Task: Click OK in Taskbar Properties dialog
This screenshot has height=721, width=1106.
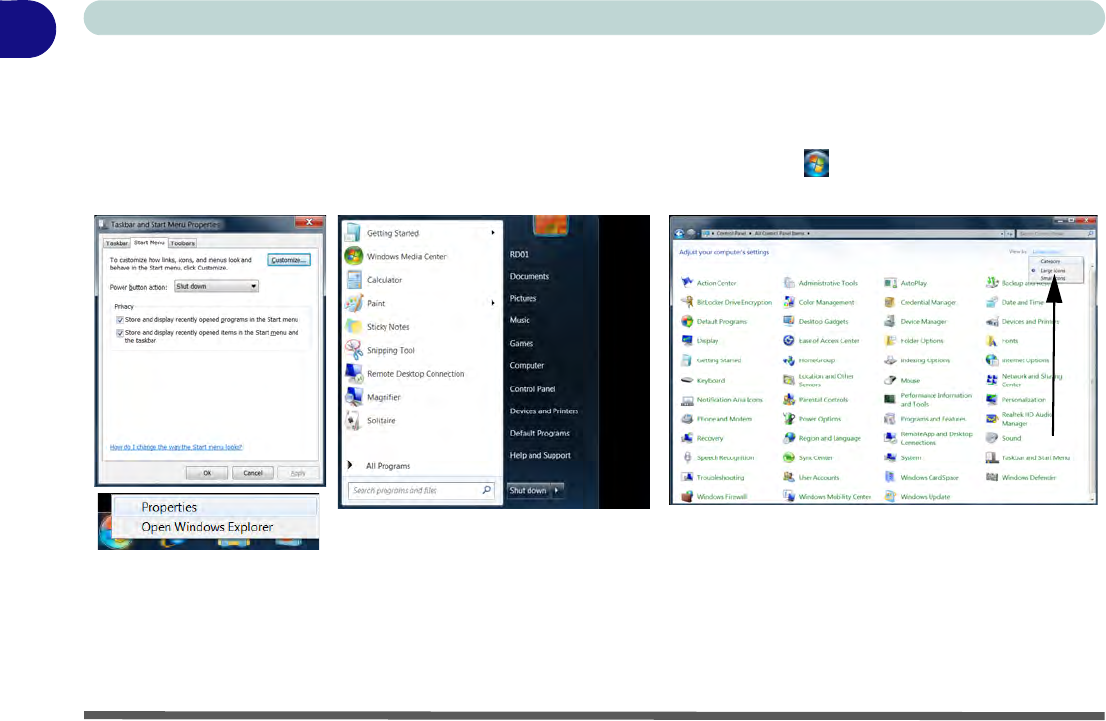Action: [207, 473]
